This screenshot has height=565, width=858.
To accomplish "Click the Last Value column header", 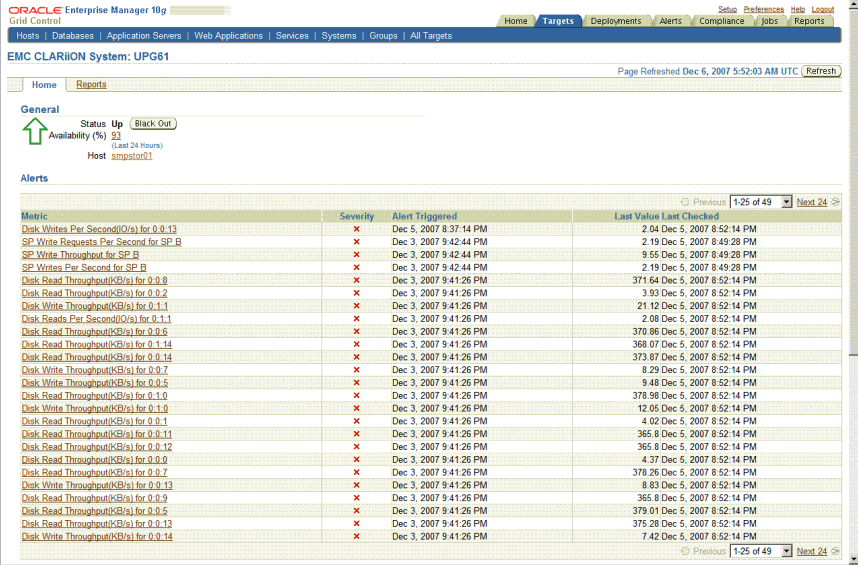I will click(636, 216).
